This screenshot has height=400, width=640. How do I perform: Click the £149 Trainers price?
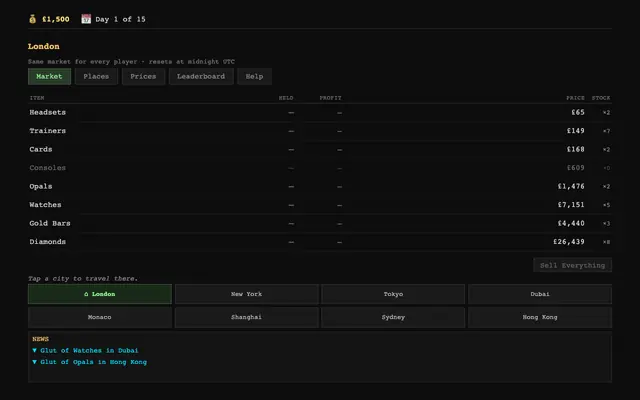click(x=576, y=131)
